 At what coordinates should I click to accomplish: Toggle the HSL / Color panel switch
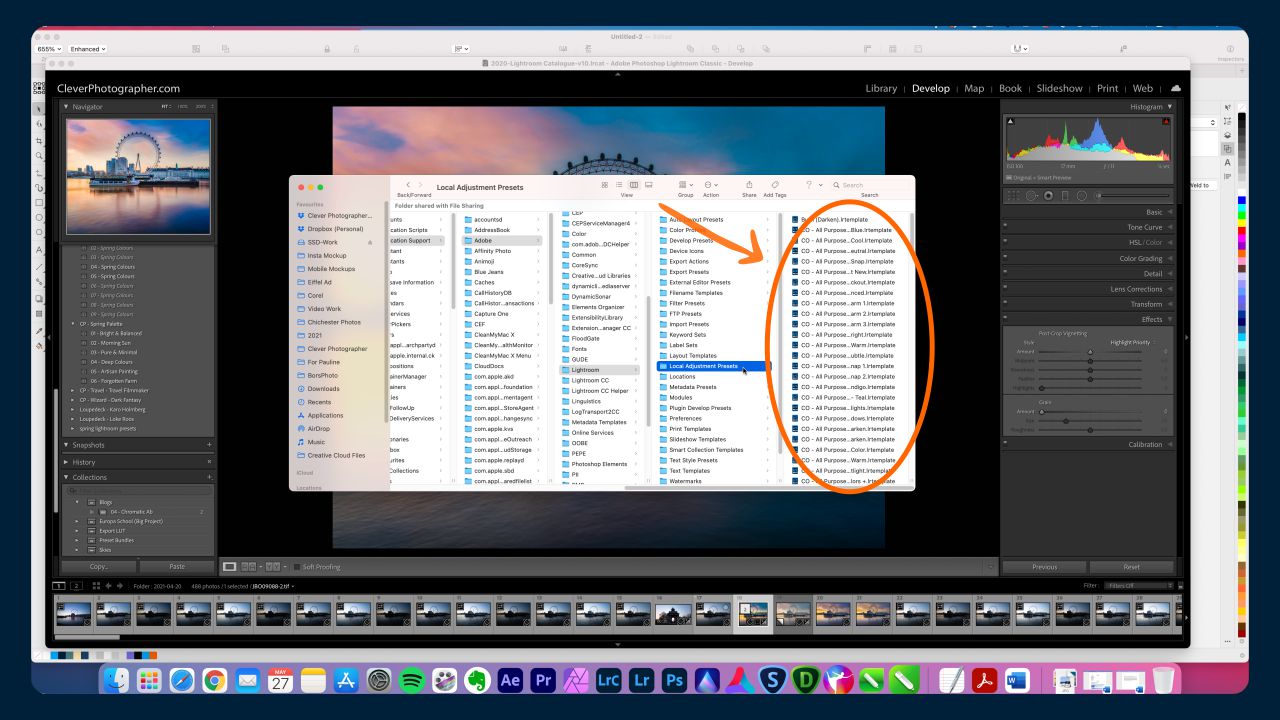click(x=1005, y=242)
